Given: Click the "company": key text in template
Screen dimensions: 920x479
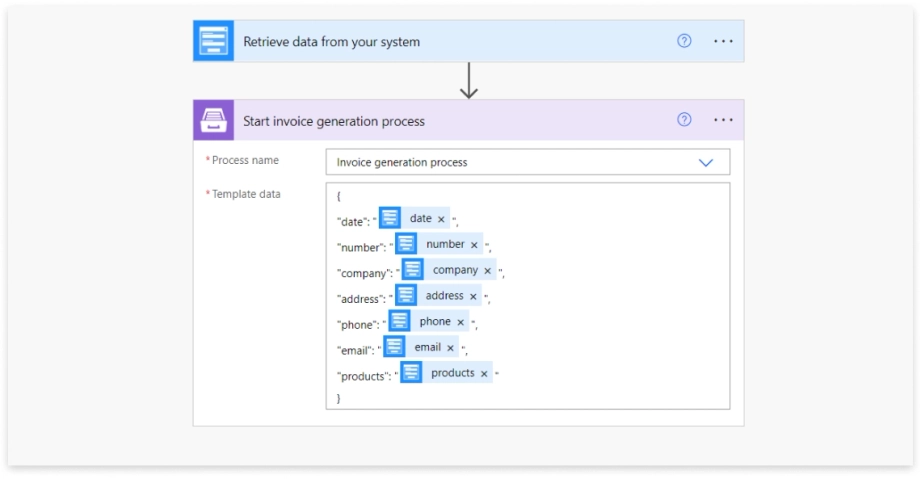Looking at the screenshot, I should 365,274.
